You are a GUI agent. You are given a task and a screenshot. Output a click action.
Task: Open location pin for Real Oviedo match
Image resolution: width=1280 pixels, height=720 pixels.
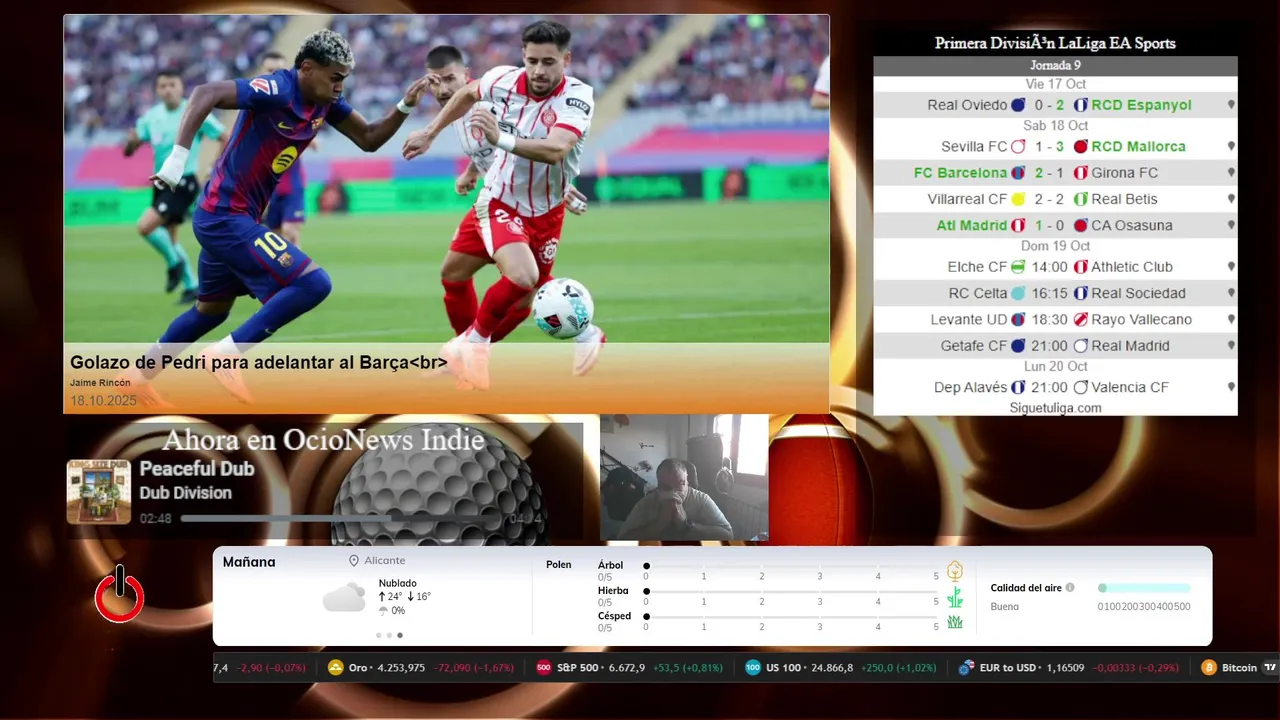click(1231, 105)
